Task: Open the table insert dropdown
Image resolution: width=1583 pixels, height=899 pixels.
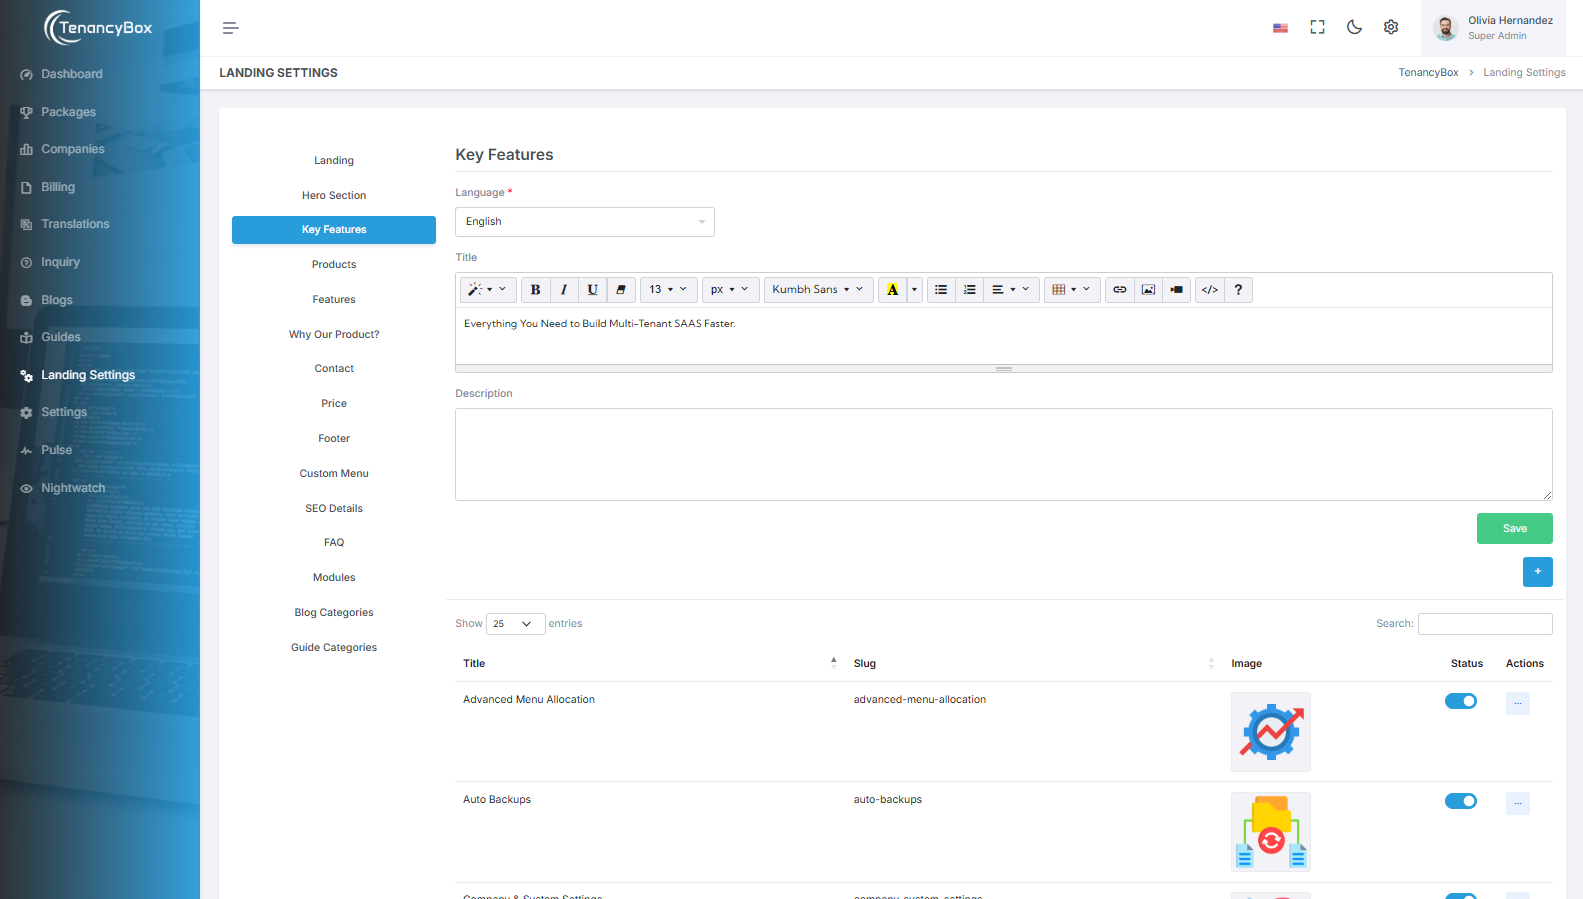Action: 1072,290
